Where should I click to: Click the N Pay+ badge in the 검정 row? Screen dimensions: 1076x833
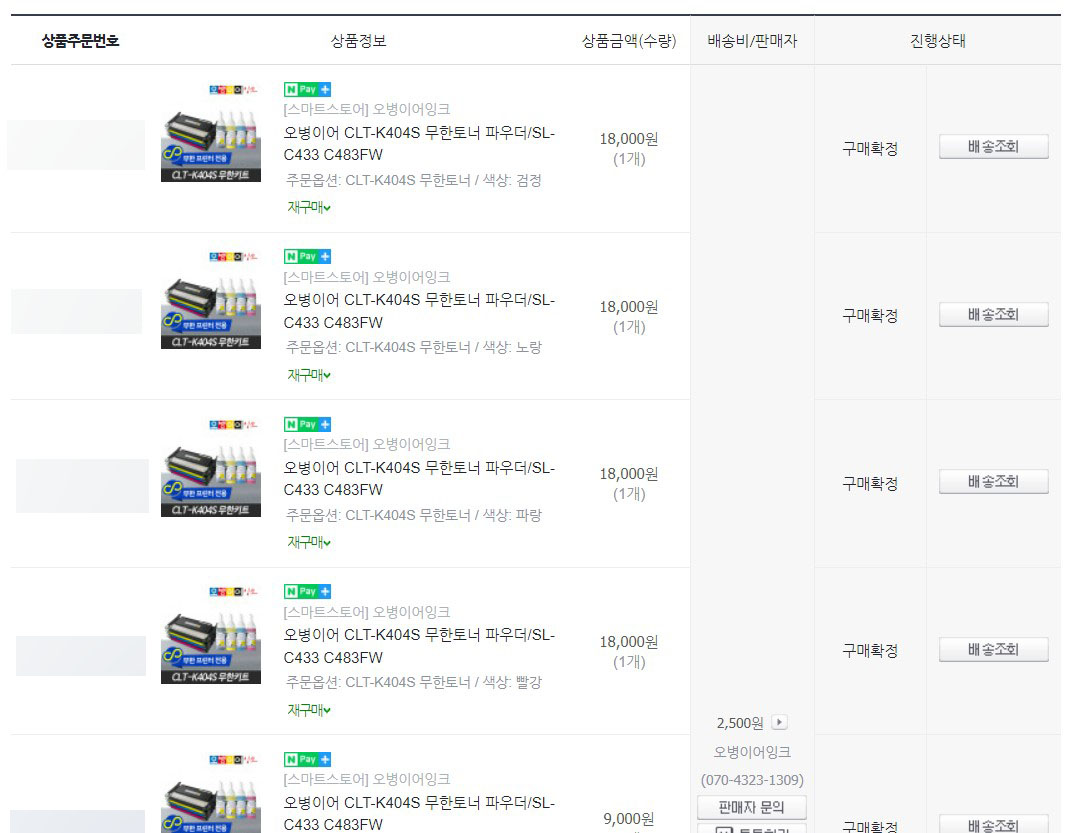click(x=307, y=89)
